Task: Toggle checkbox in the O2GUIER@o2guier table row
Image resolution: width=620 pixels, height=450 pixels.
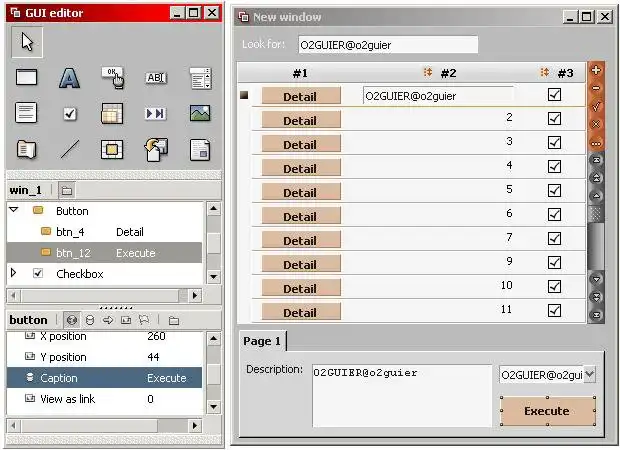Action: (554, 95)
